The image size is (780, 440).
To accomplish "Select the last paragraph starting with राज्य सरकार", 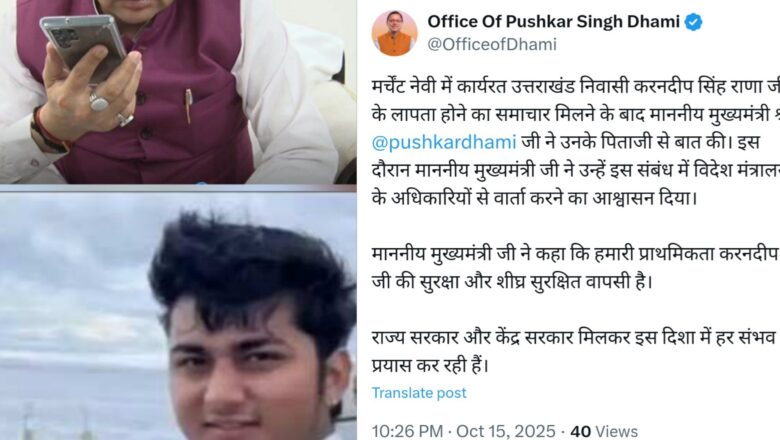I will coord(576,352).
